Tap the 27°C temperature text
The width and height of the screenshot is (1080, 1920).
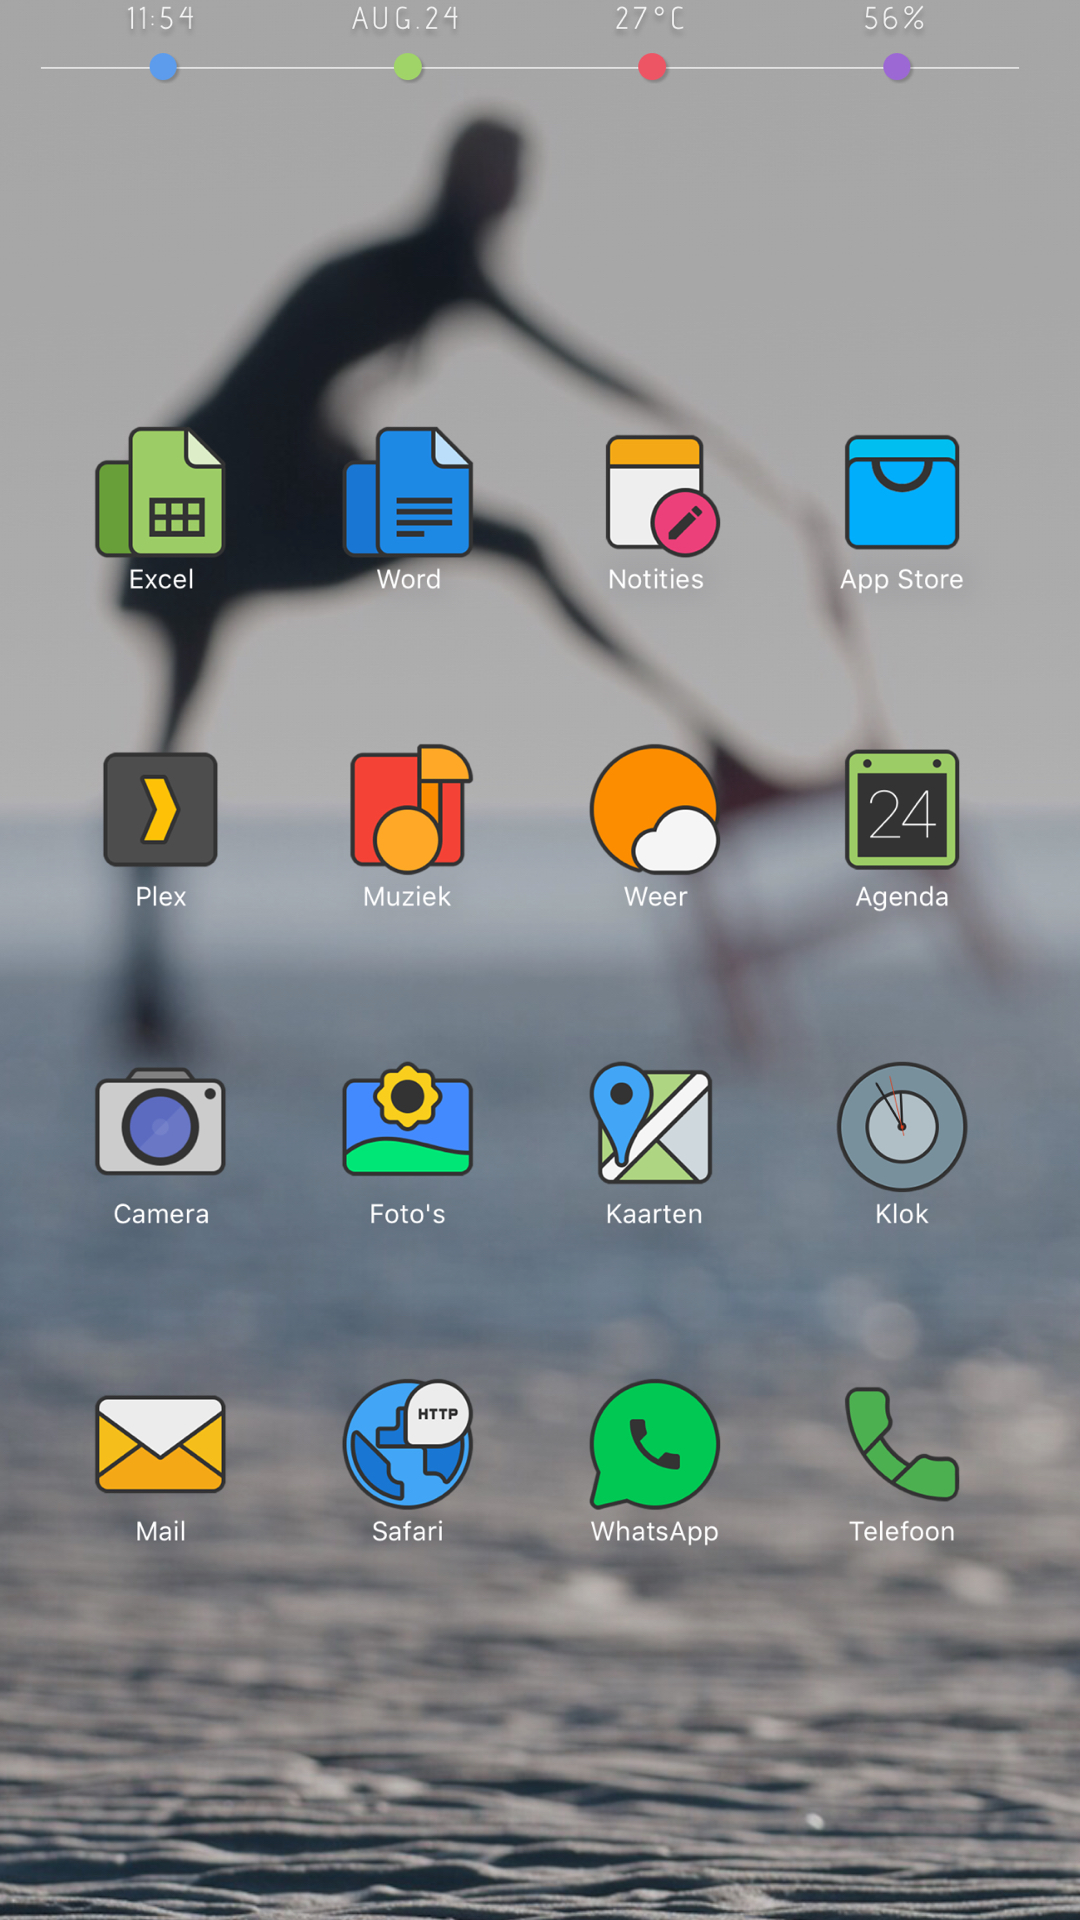point(650,19)
